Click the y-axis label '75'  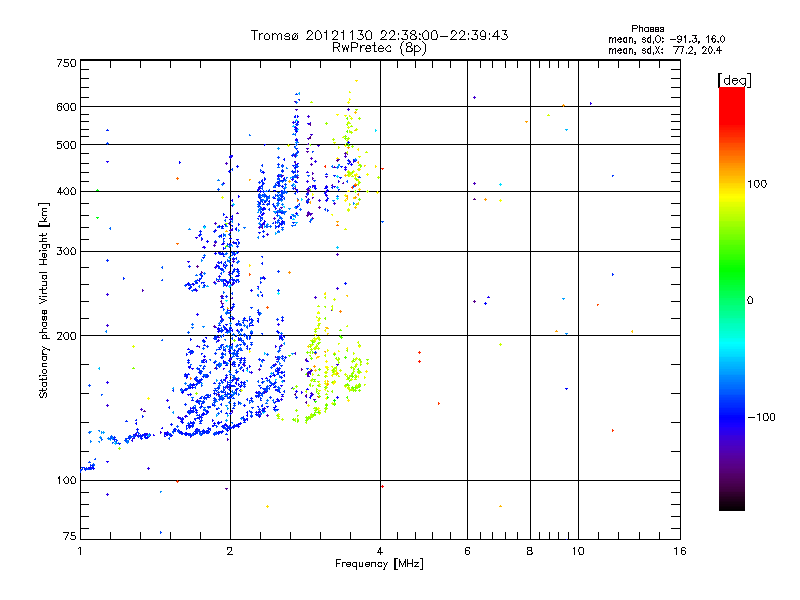coord(70,536)
